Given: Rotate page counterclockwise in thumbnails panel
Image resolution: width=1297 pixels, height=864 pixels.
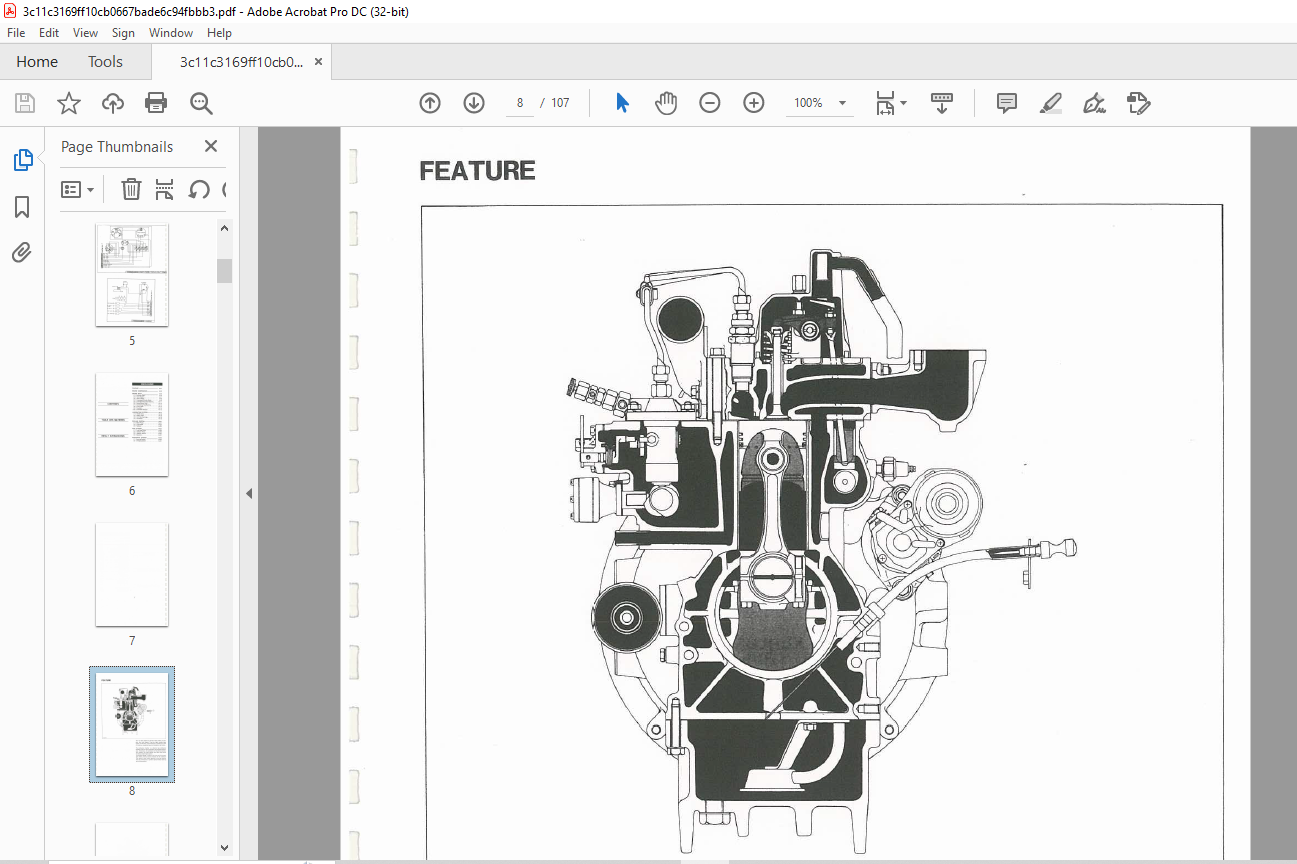Looking at the screenshot, I should [x=199, y=189].
